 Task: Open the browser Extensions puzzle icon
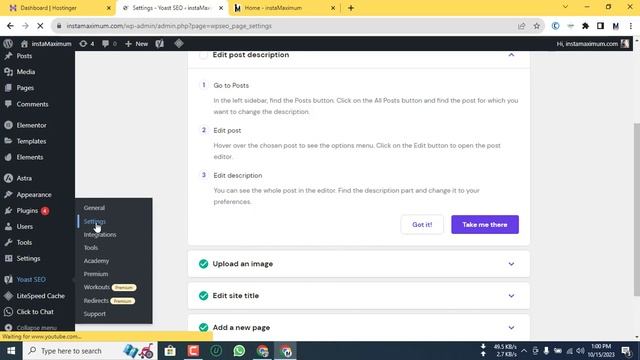point(585,26)
